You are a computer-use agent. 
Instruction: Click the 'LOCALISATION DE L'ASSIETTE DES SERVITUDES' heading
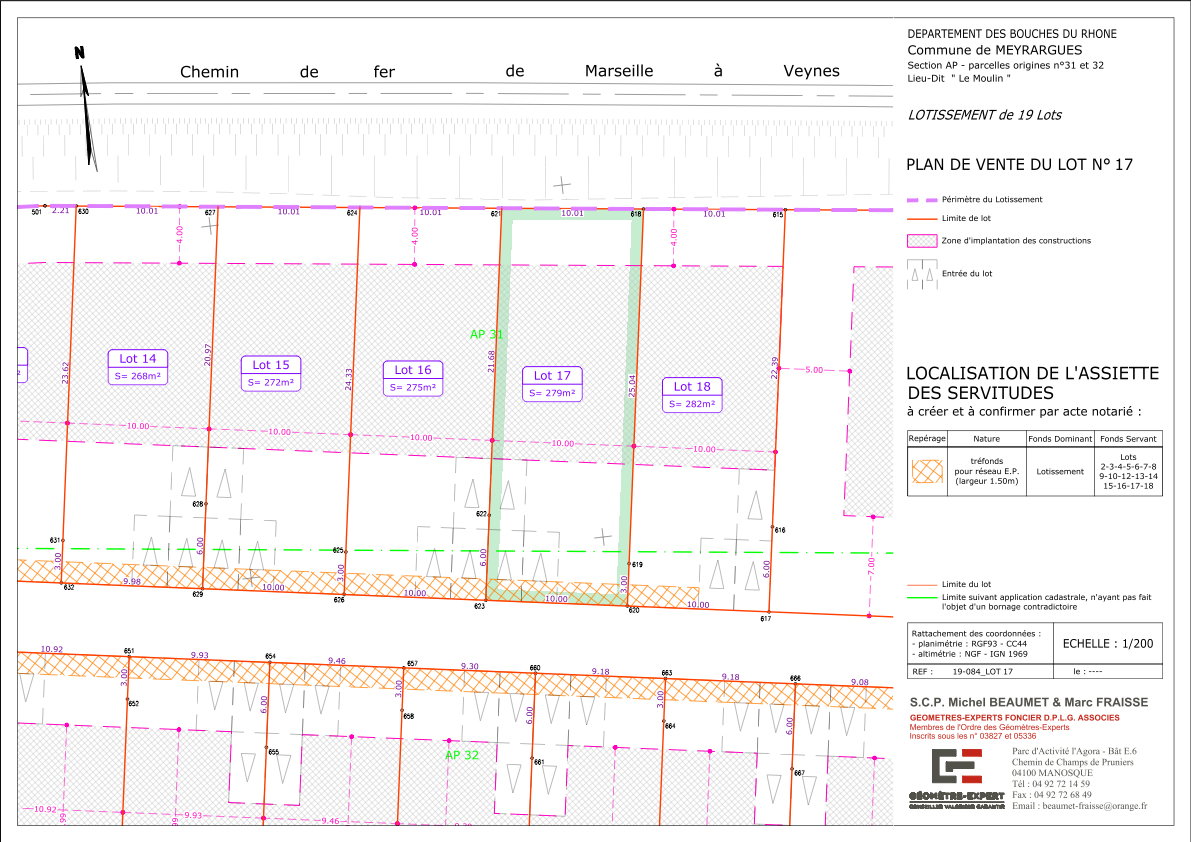(x=1032, y=383)
